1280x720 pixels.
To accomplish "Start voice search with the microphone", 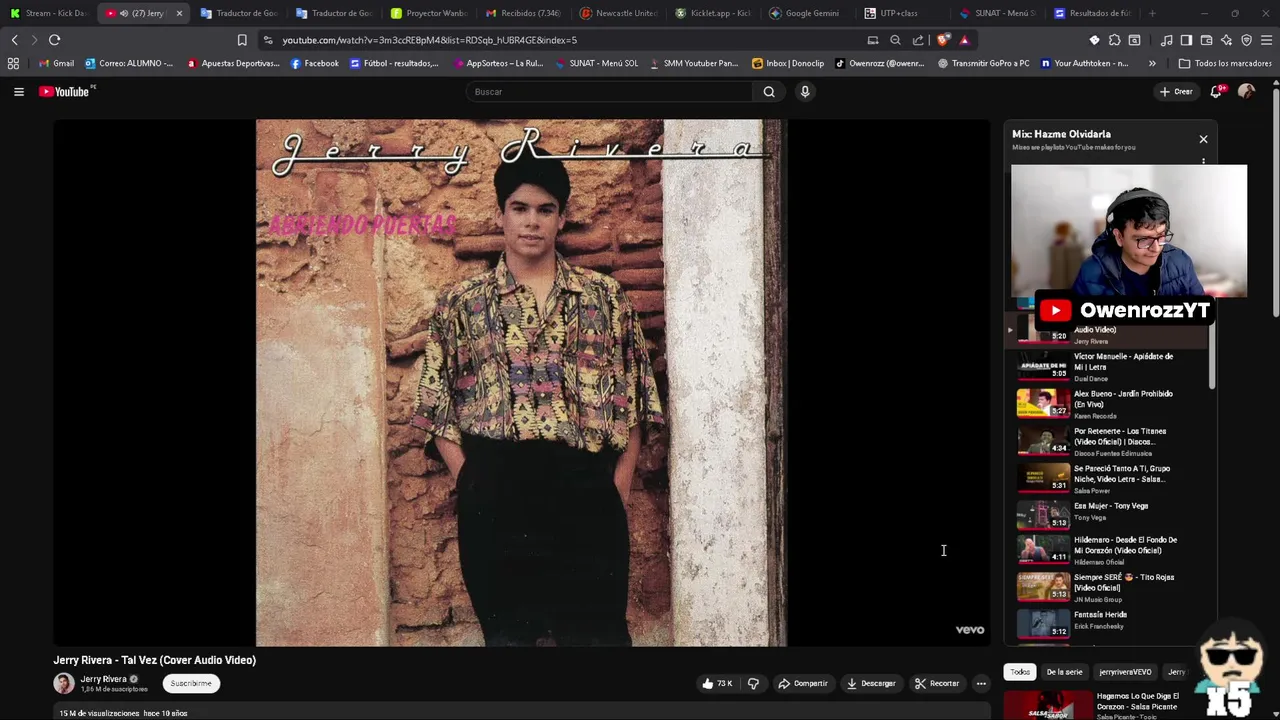I will coord(805,92).
